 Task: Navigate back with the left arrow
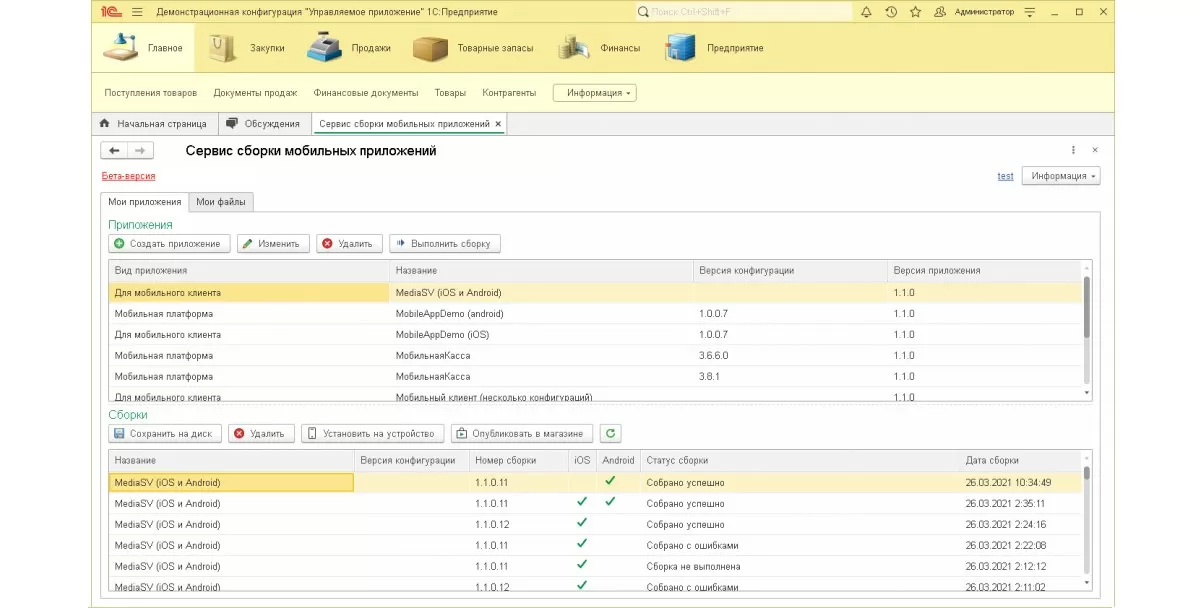click(x=114, y=151)
